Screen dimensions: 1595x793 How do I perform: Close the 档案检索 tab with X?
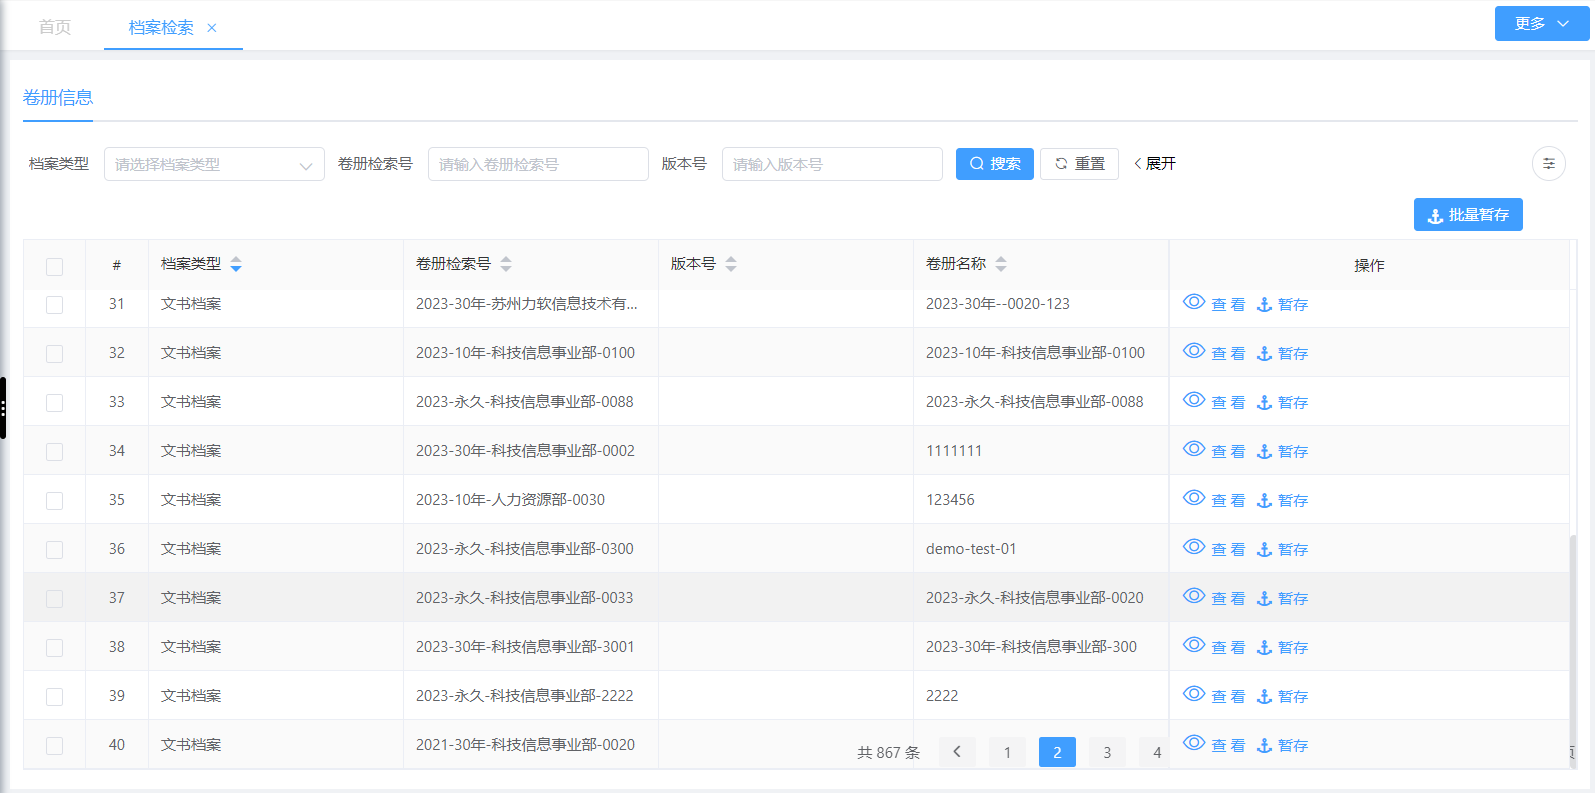pos(212,28)
